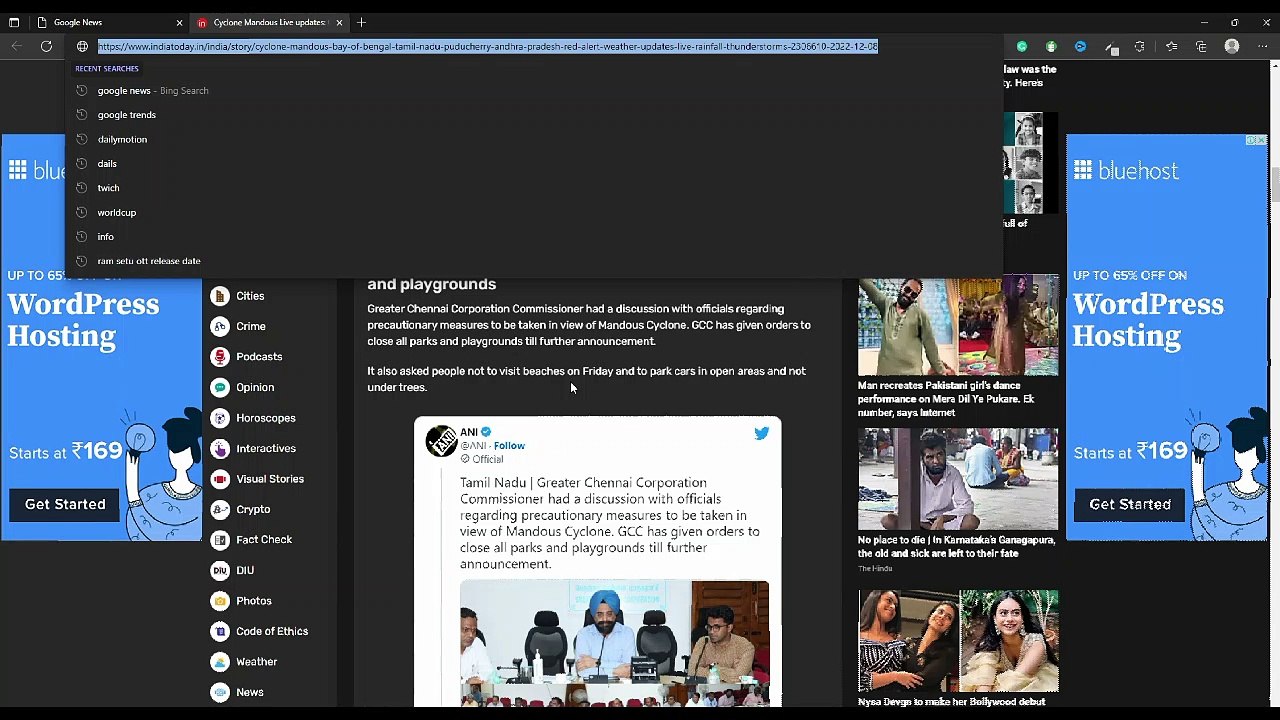The width and height of the screenshot is (1280, 720).
Task: Read 'No place to die' Ganagapura headline
Action: (956, 547)
